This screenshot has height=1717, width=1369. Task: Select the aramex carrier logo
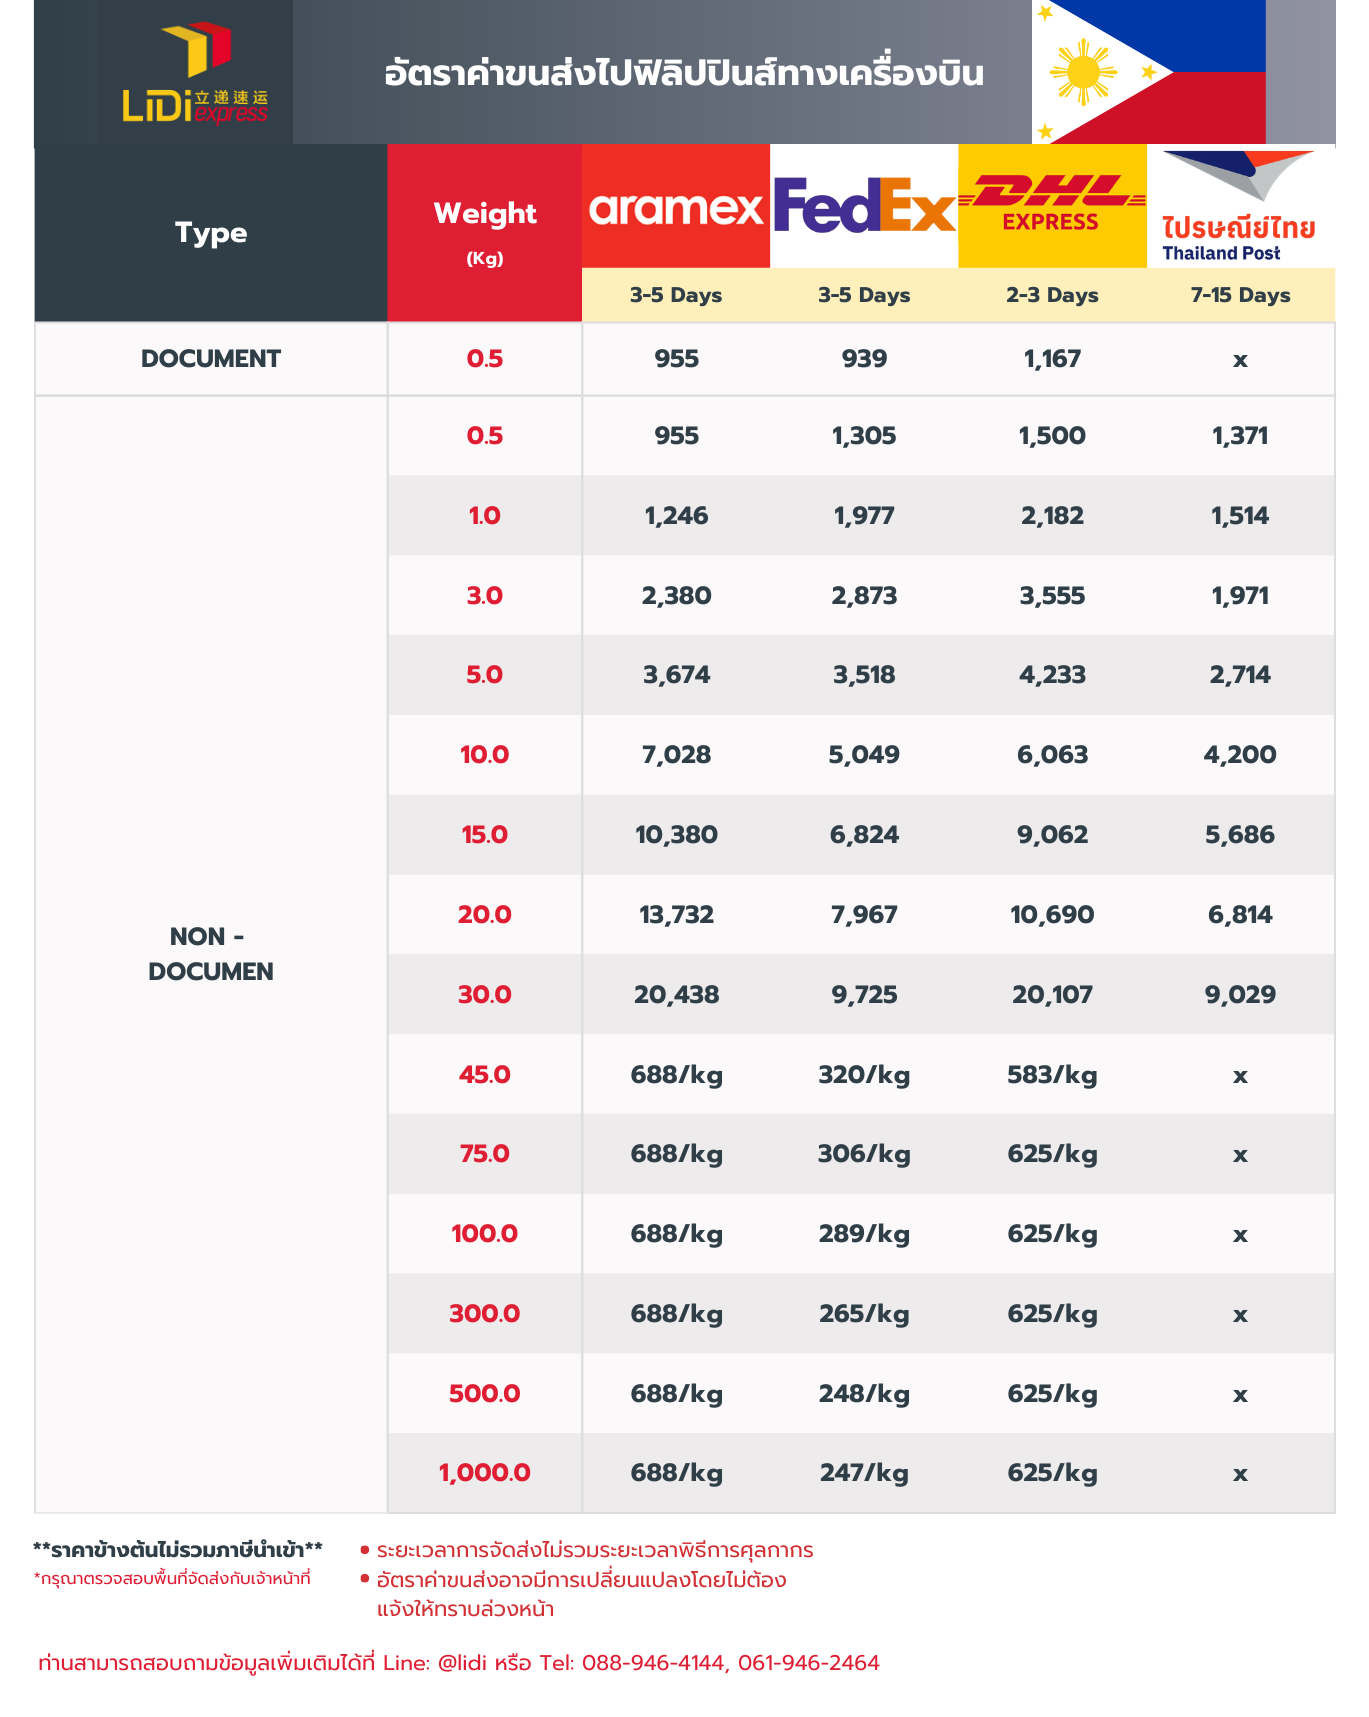click(676, 207)
